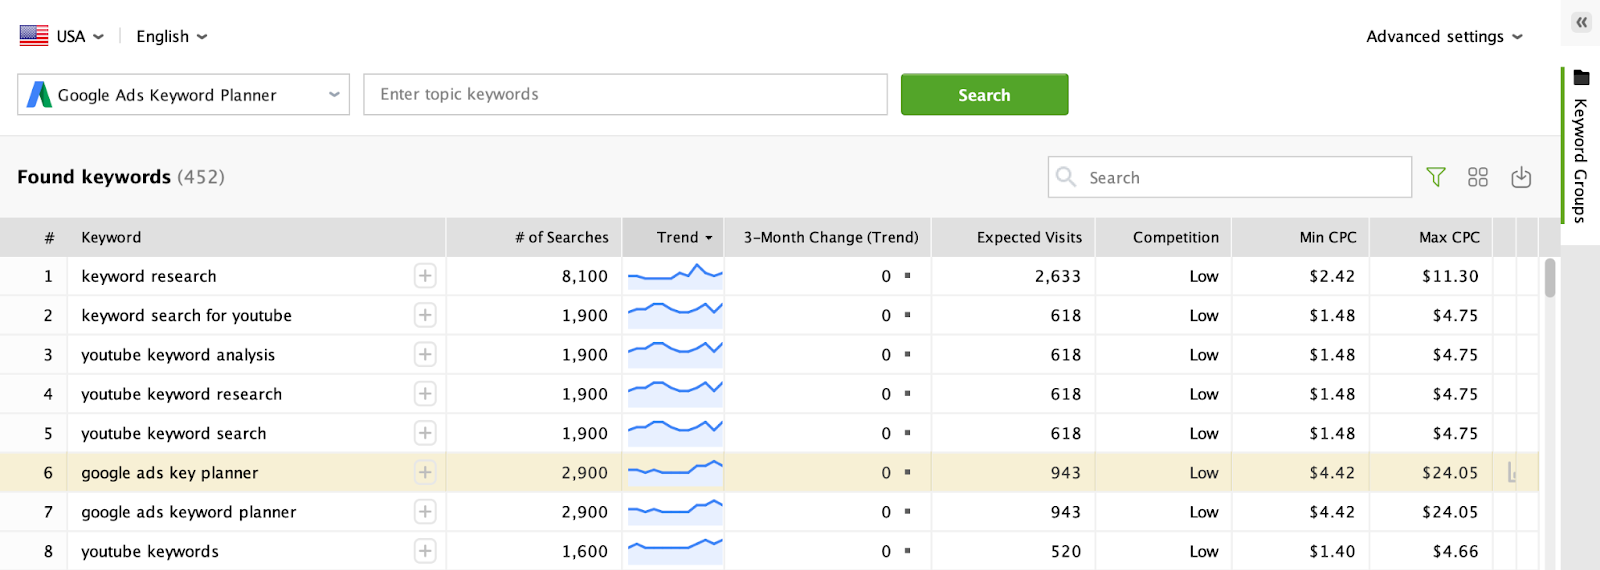The image size is (1600, 570).
Task: Focus the Enter topic keywords field
Action: 625,94
